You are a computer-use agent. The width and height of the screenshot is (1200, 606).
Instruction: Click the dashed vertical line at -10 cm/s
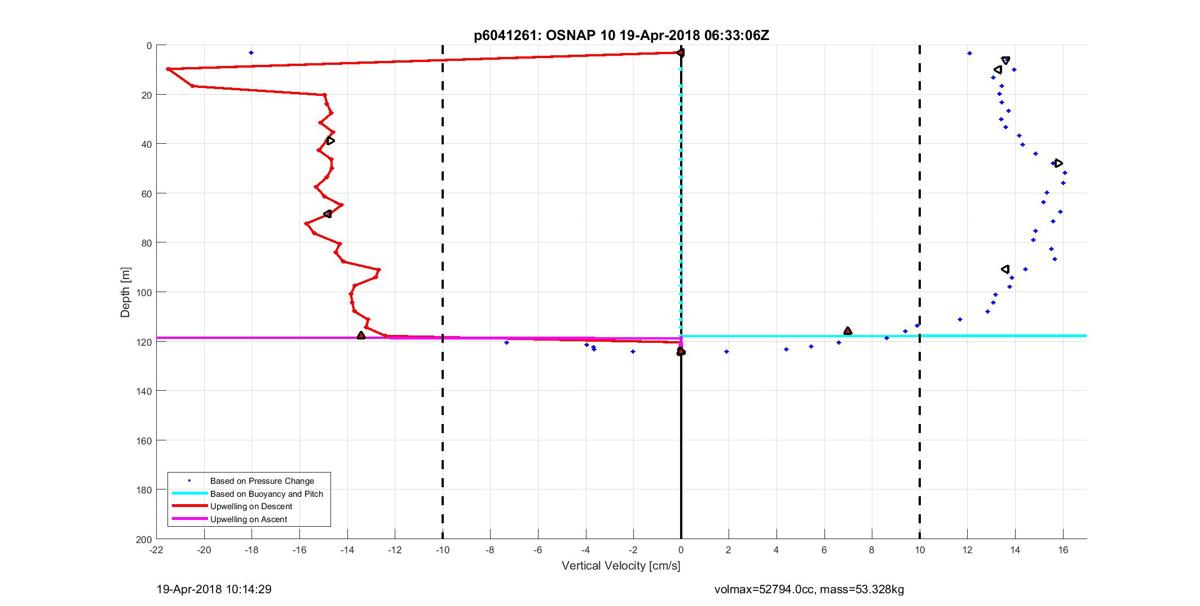tap(442, 292)
